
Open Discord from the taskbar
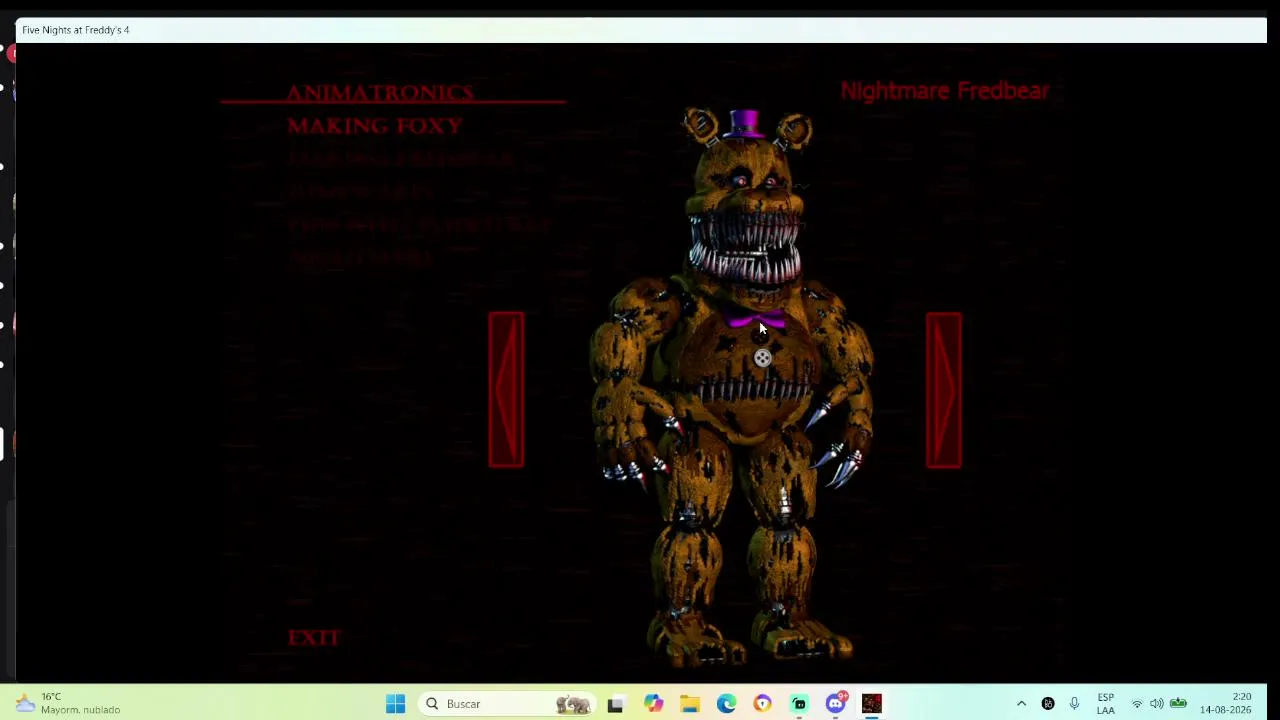tap(836, 704)
